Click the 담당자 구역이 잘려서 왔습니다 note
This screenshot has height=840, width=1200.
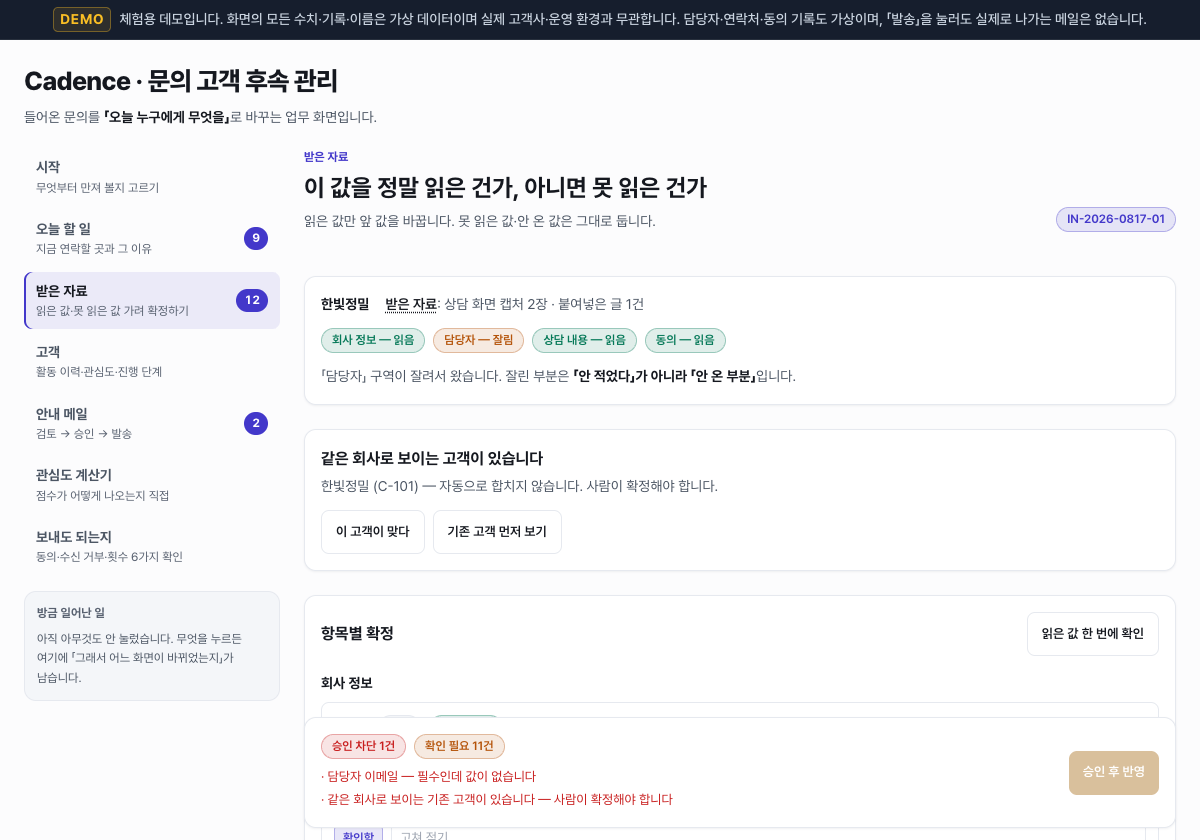coord(558,376)
